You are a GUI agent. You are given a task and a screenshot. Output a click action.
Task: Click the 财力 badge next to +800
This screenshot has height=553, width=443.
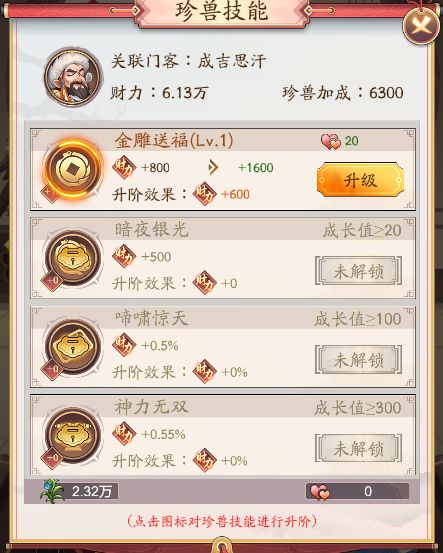click(x=124, y=167)
